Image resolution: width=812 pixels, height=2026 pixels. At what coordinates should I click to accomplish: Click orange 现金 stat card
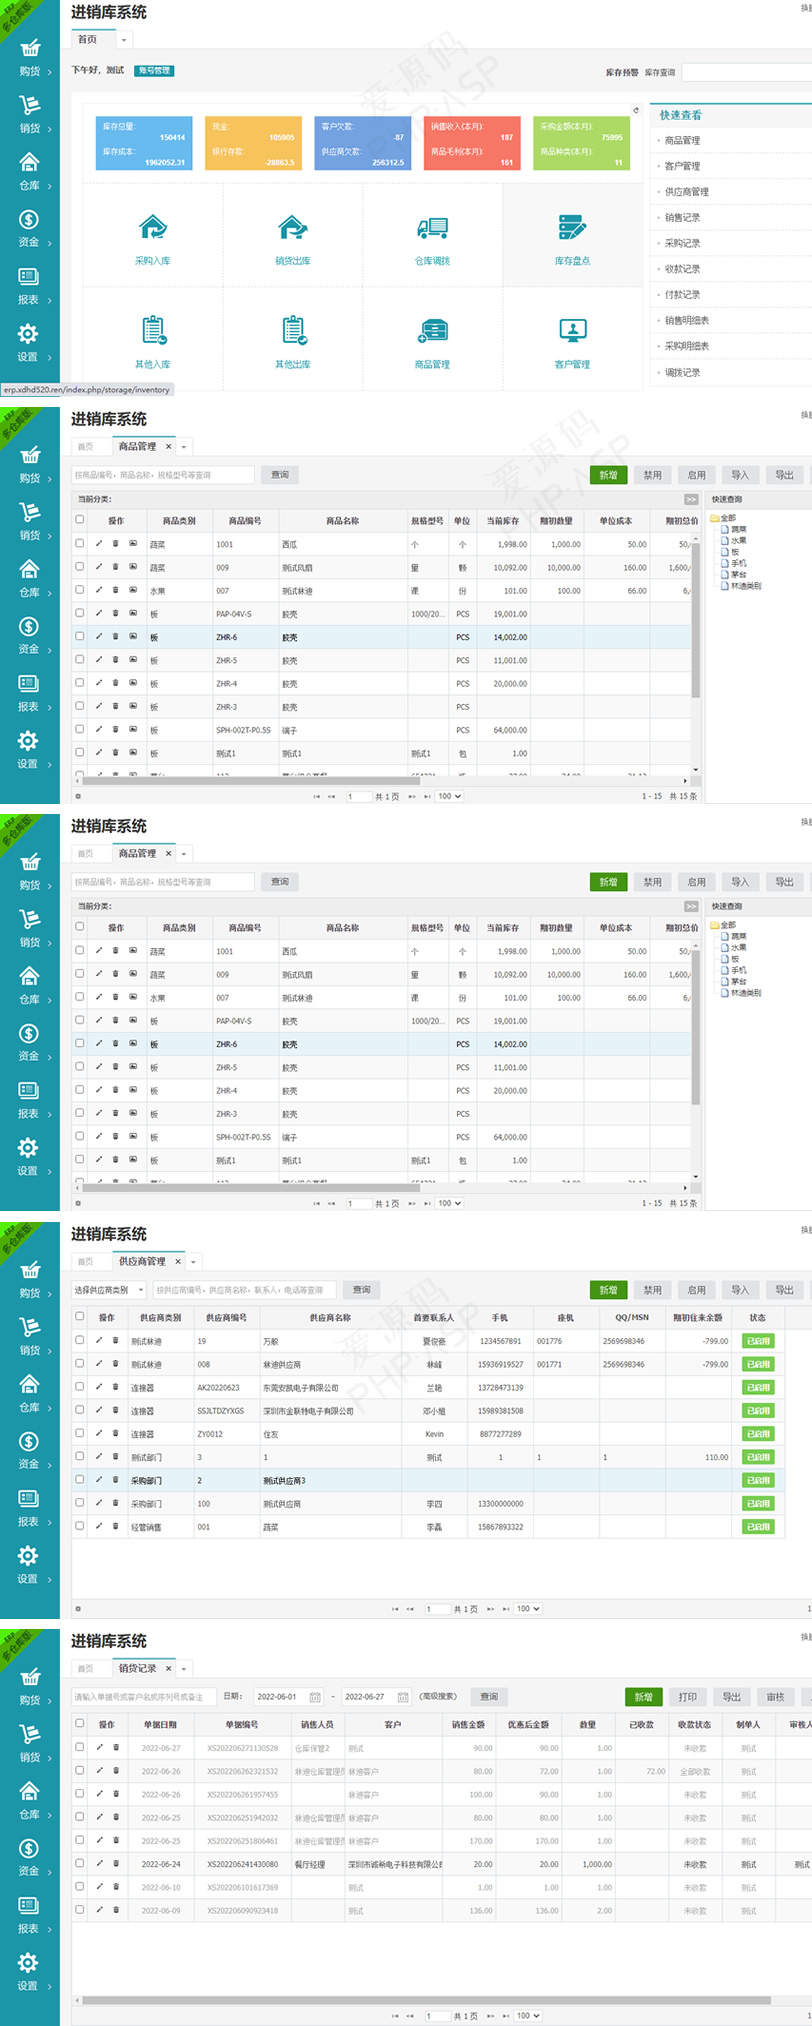click(x=253, y=143)
